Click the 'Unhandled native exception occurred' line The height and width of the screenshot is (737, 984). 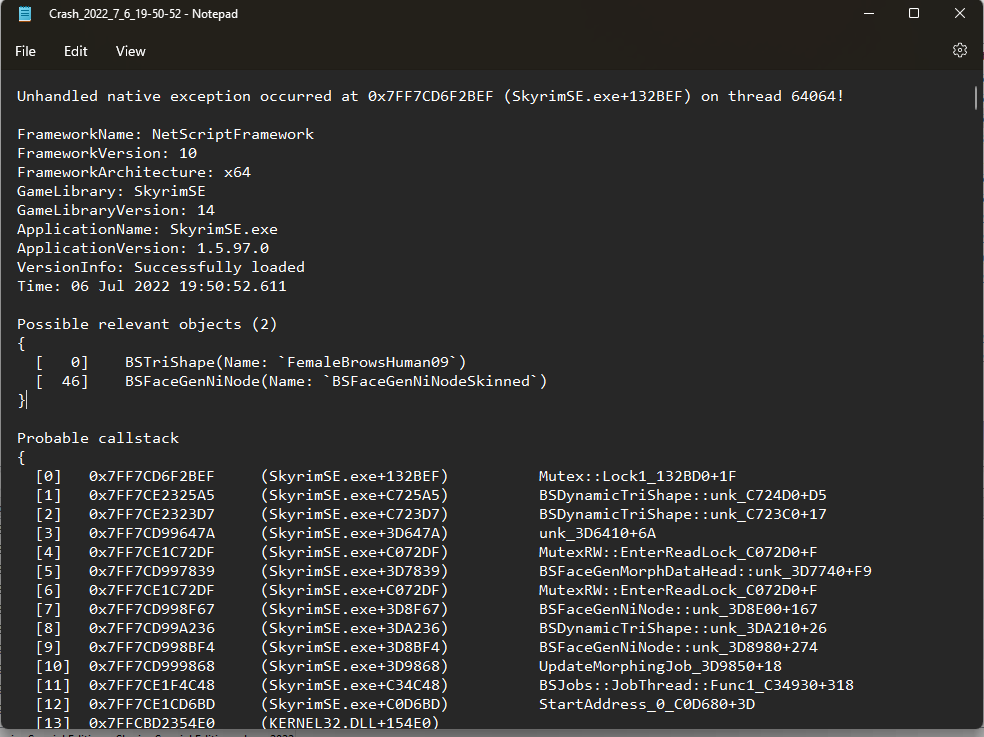tap(430, 96)
